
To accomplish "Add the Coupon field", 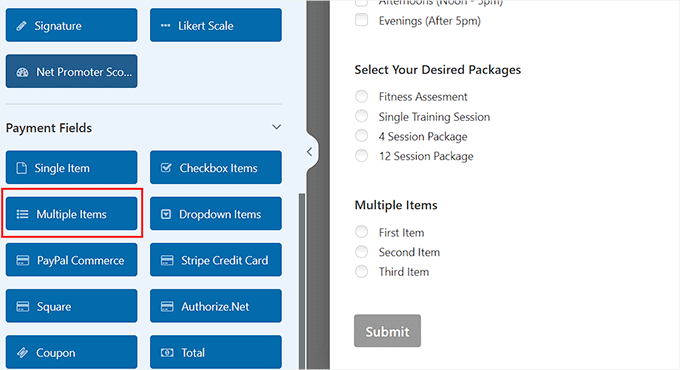I will pyautogui.click(x=72, y=352).
